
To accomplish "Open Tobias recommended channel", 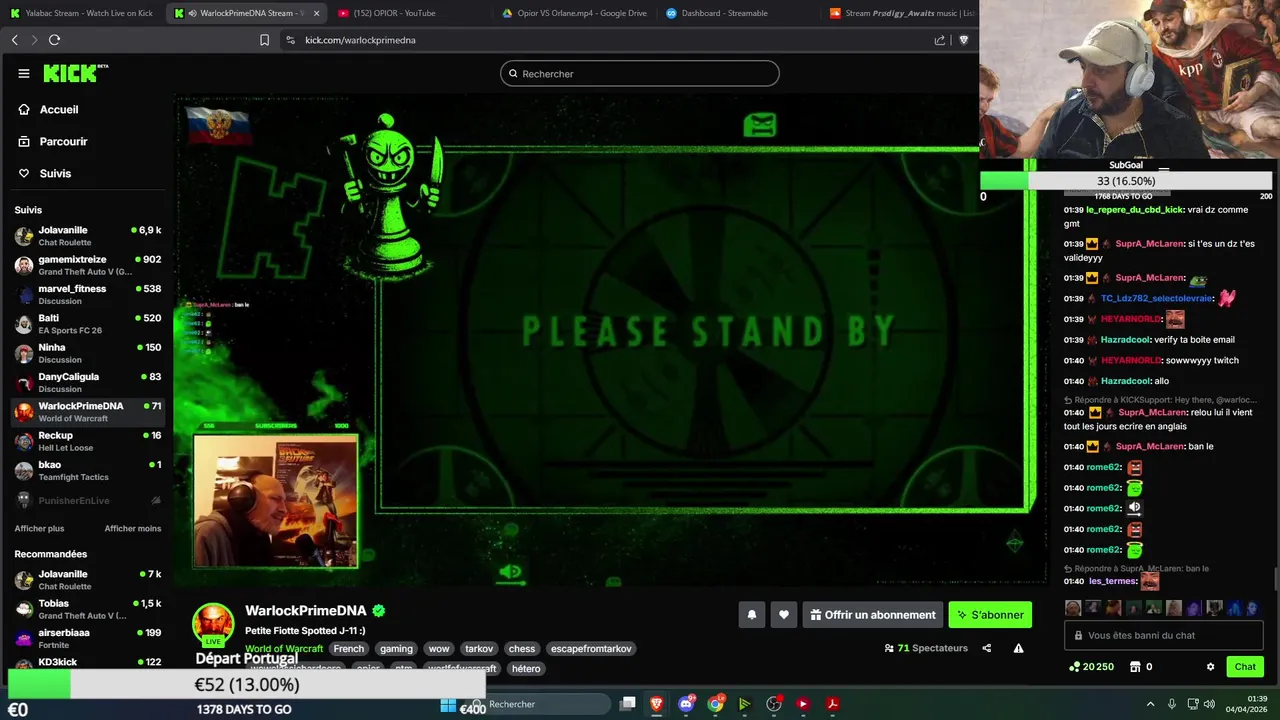I will (88, 609).
